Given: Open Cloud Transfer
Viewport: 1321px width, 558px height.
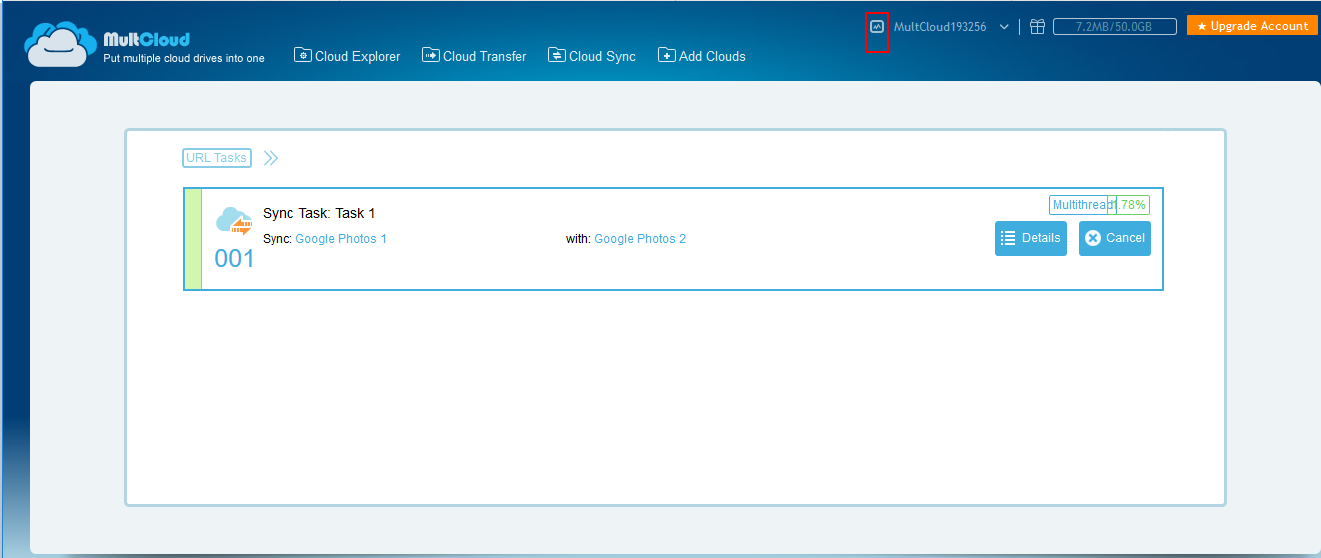Looking at the screenshot, I should pos(474,56).
